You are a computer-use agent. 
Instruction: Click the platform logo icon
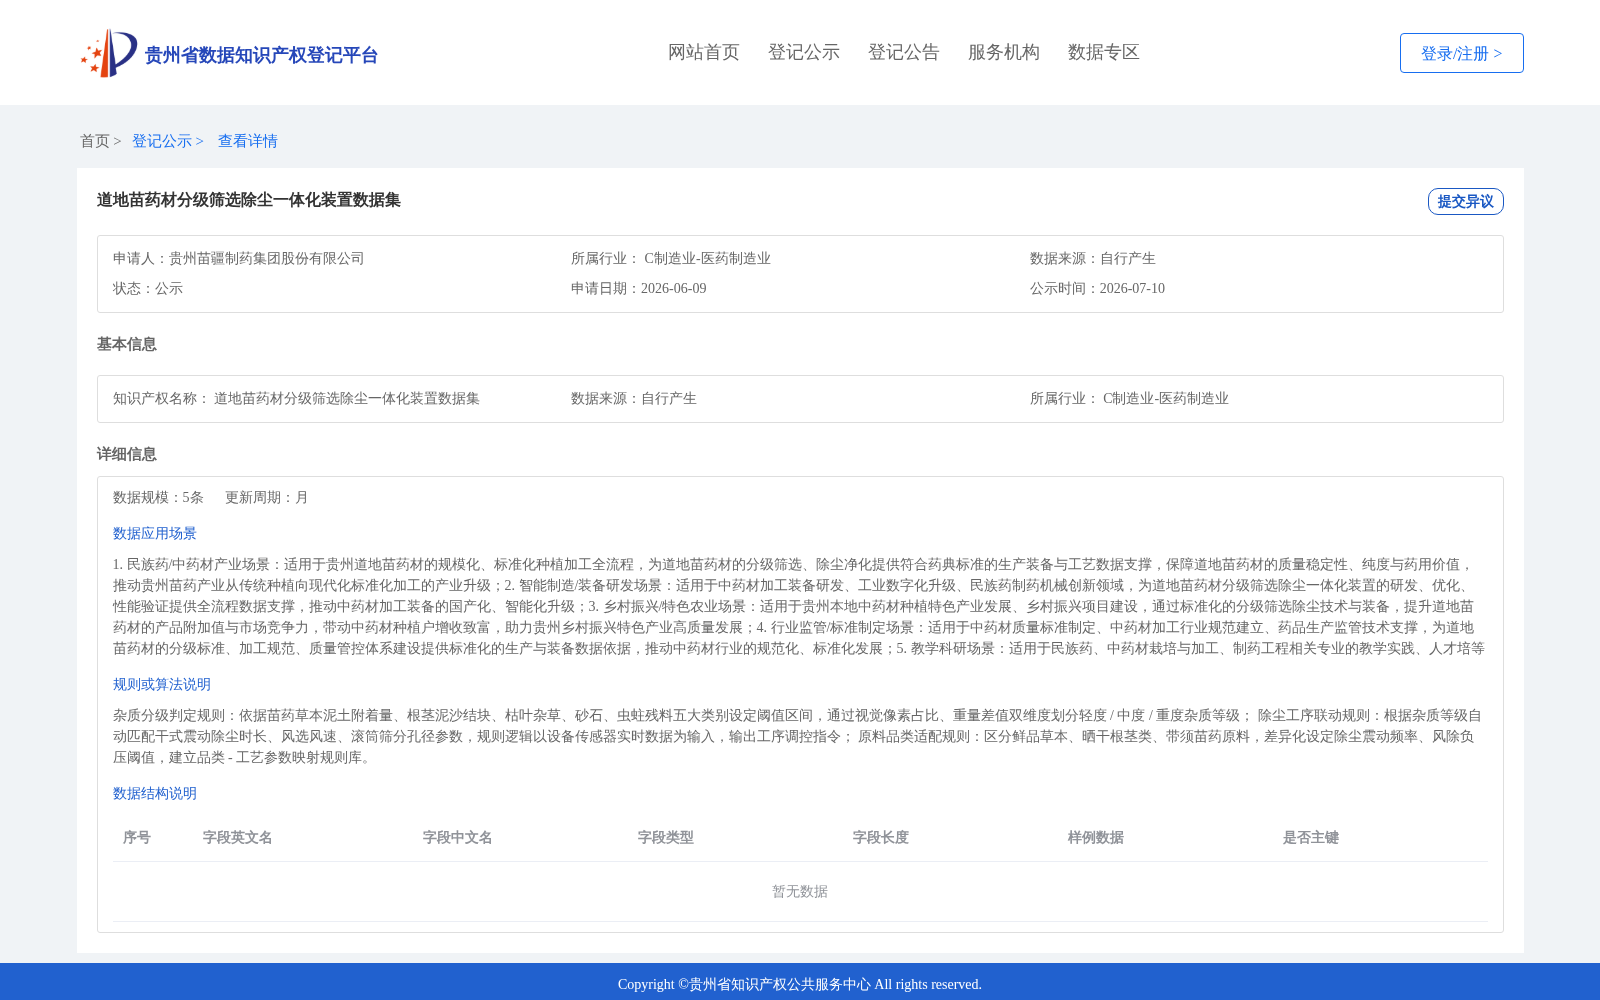109,53
